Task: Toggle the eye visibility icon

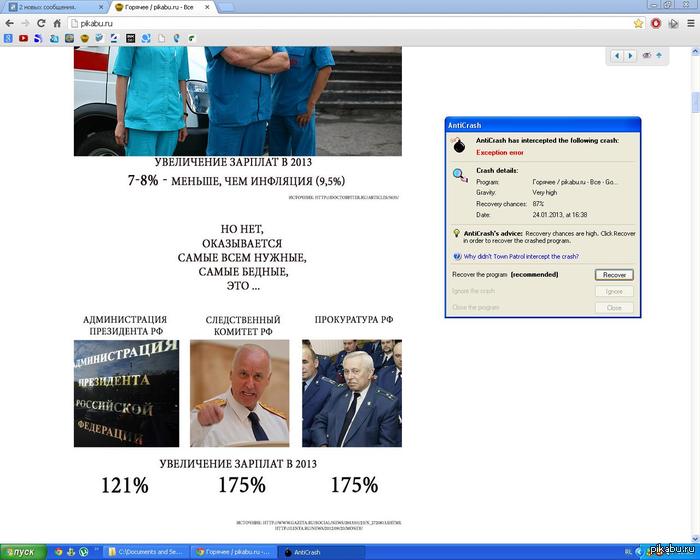Action: pos(647,56)
